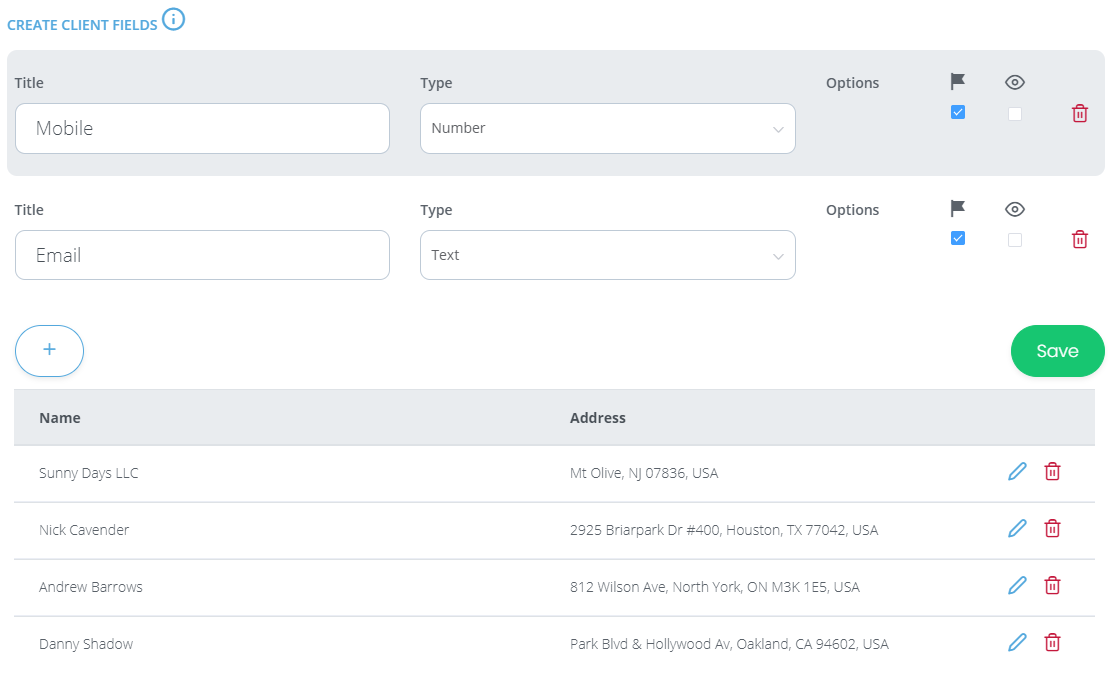Click the eye icon in Mobile row

(x=1015, y=82)
